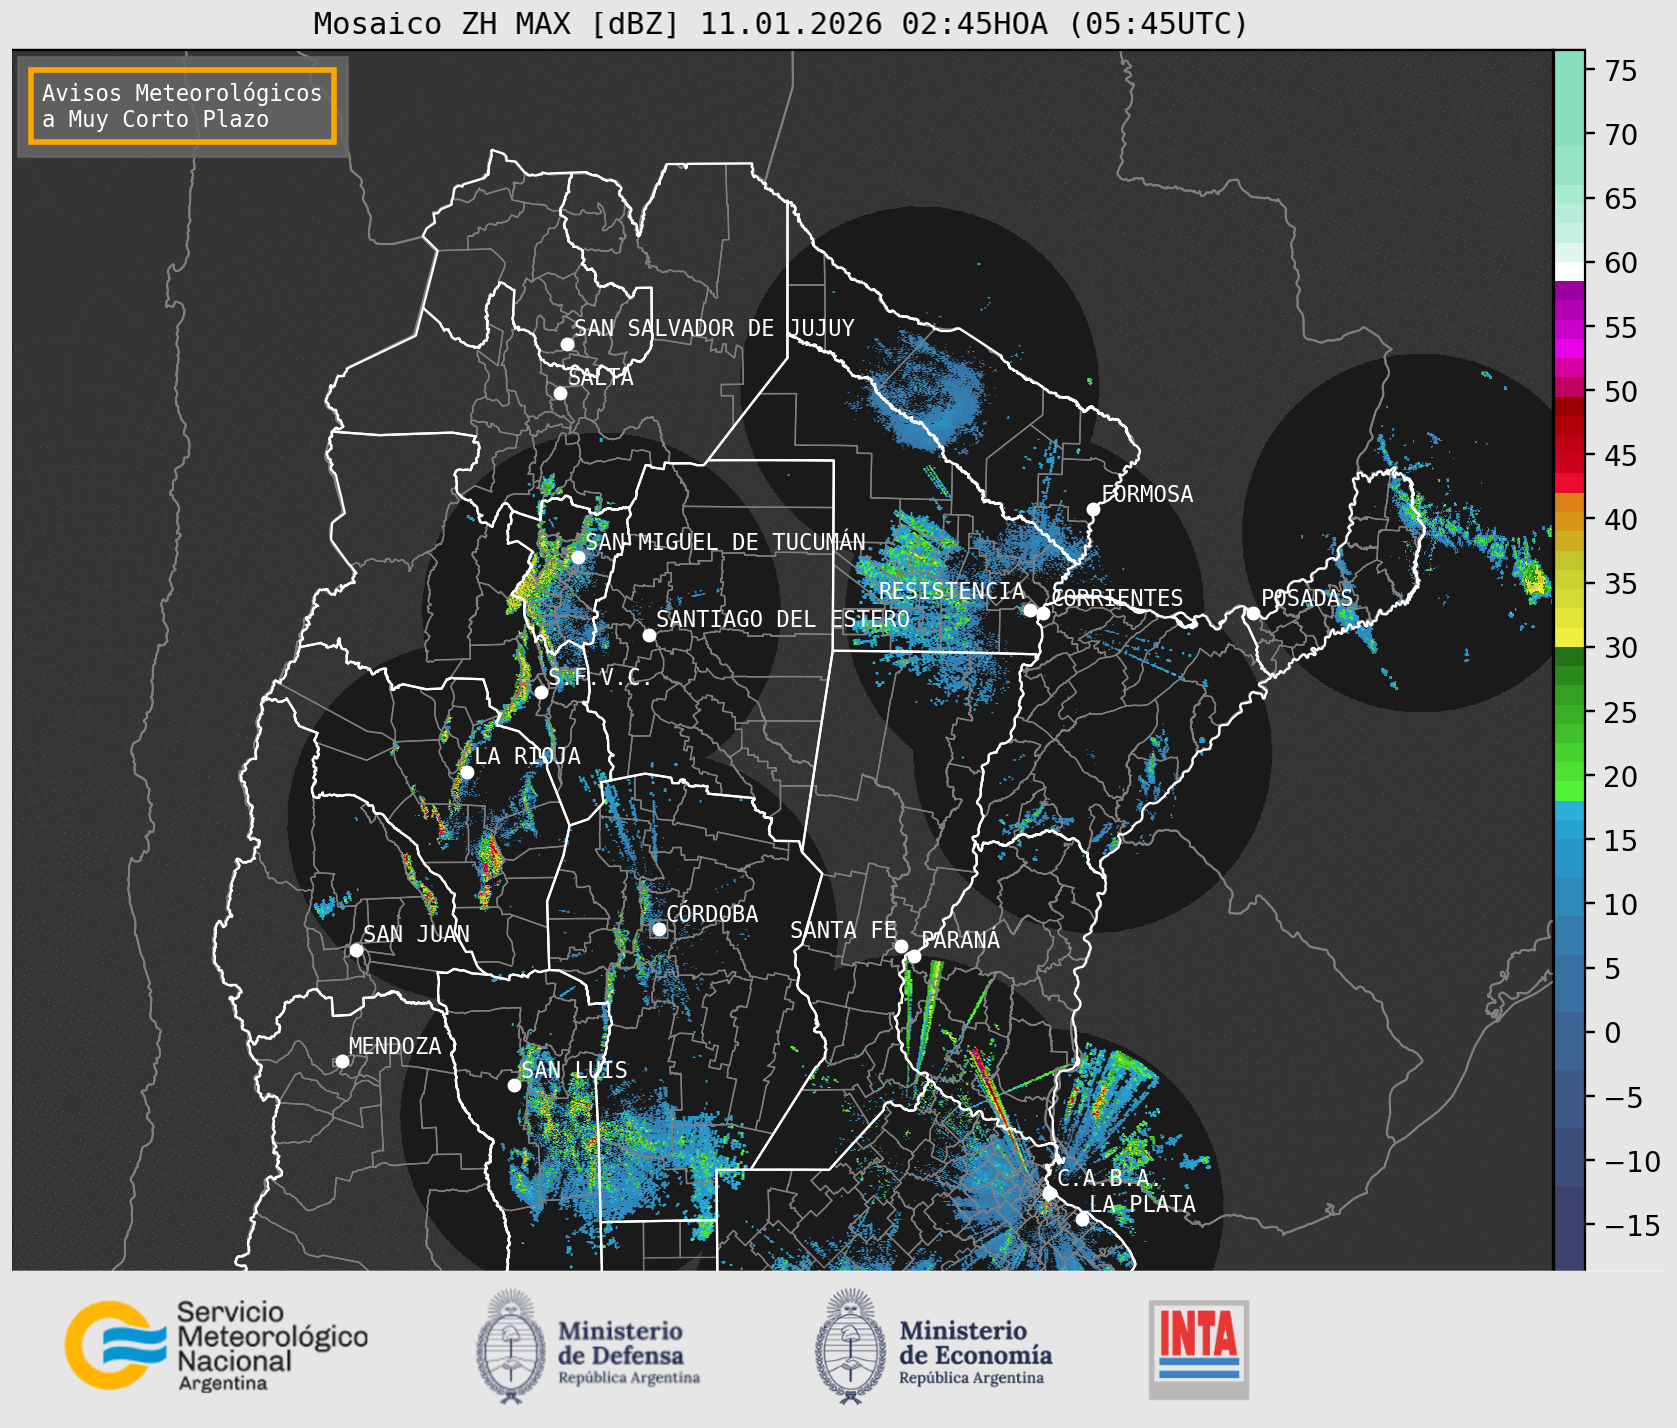This screenshot has width=1677, height=1428.
Task: Click the 30 dBZ yellow colorbar band
Action: tap(1570, 637)
